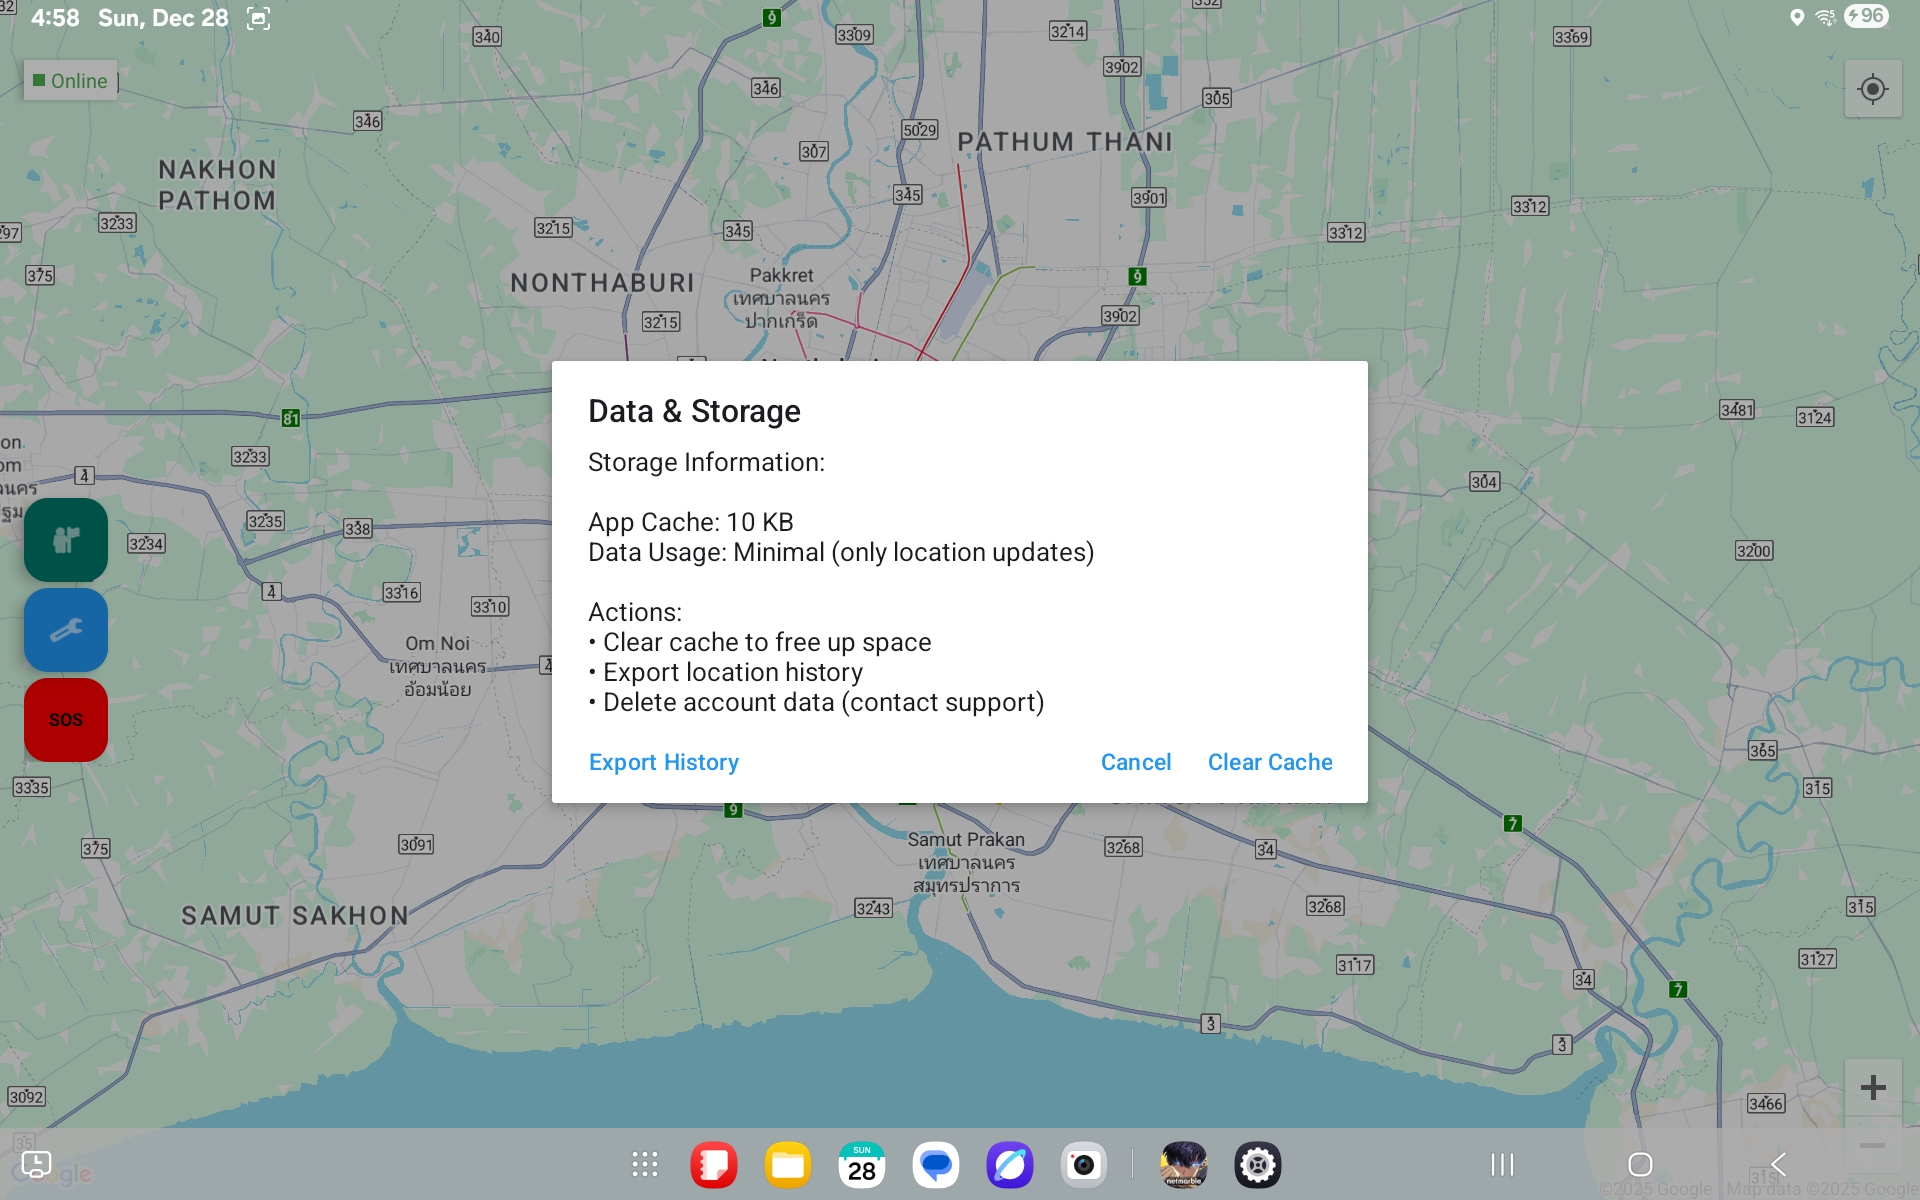Viewport: 1920px width, 1200px height.
Task: Open the yellow My Files app
Action: click(788, 1165)
